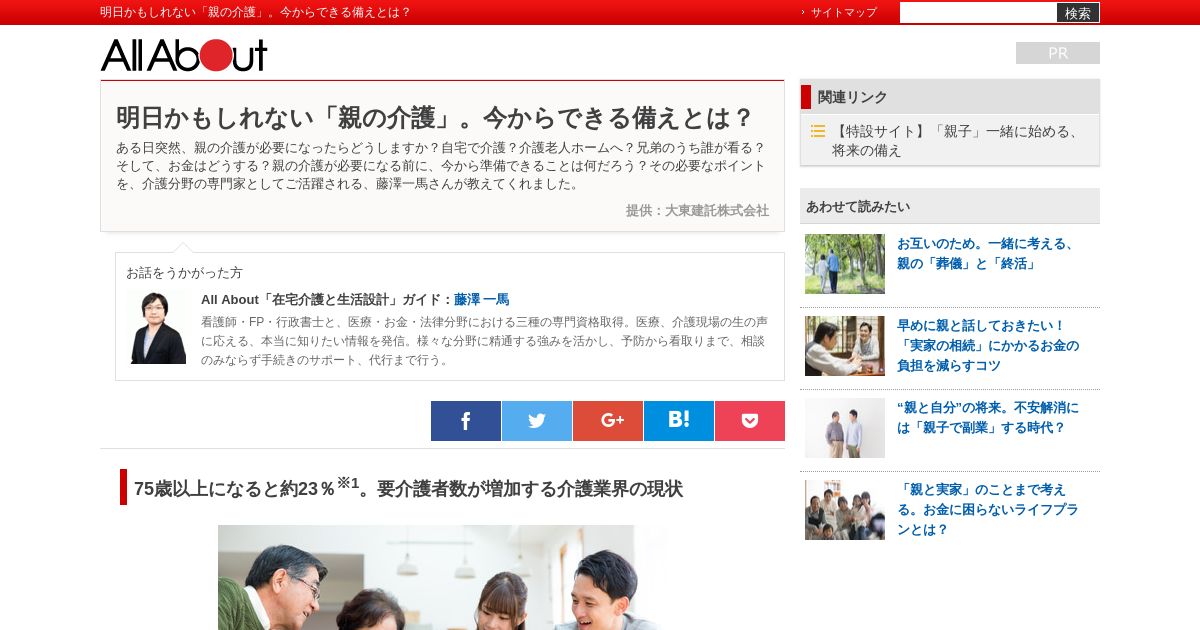Open article about 親子で副業する時代
Screen dimensions: 1200x630
pyautogui.click(x=987, y=417)
